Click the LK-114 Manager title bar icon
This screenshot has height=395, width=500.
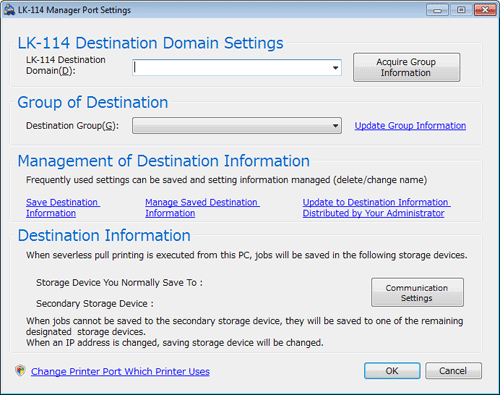point(9,10)
